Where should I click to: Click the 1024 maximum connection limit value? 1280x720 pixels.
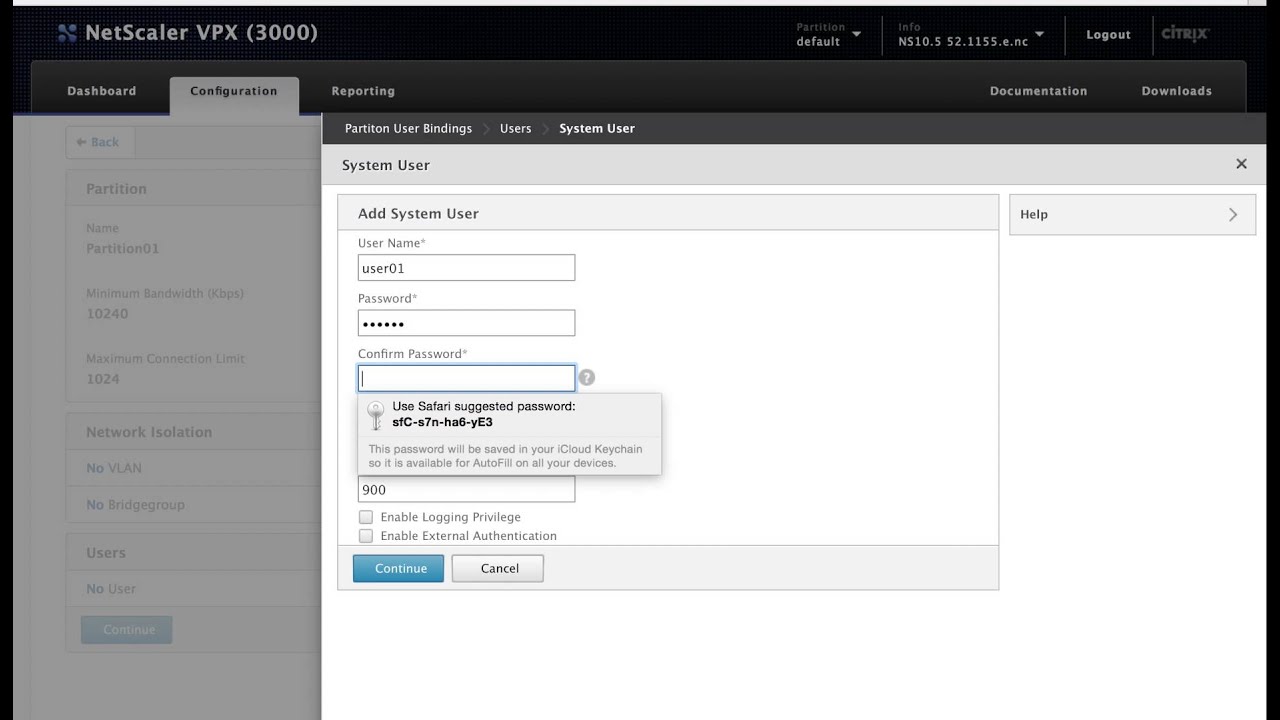[102, 379]
